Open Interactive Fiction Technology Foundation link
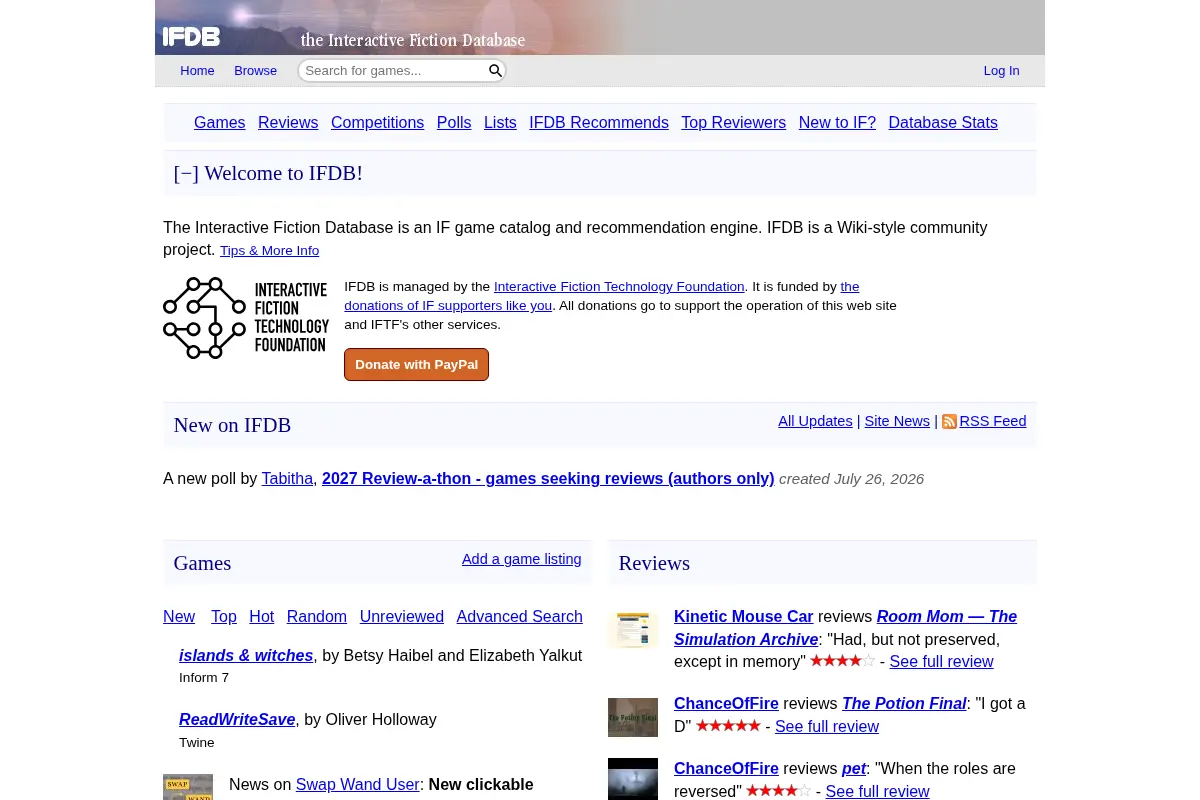The width and height of the screenshot is (1200, 800). [x=619, y=287]
